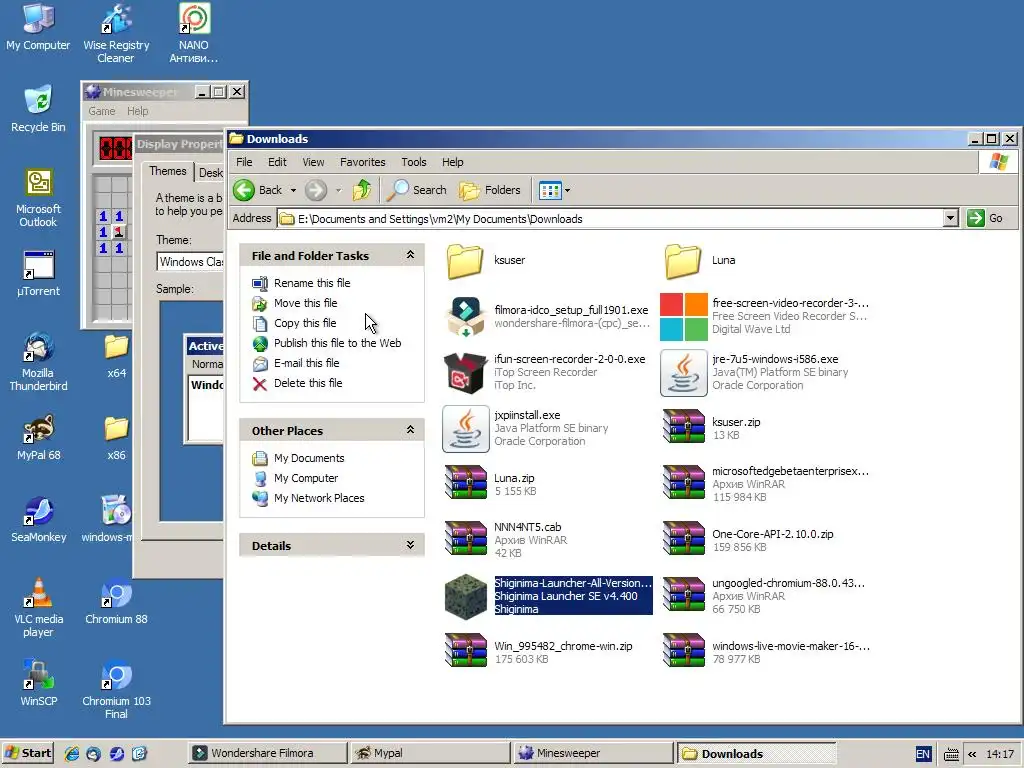Open the Tools menu
Screen dimensions: 1024x768
413,162
